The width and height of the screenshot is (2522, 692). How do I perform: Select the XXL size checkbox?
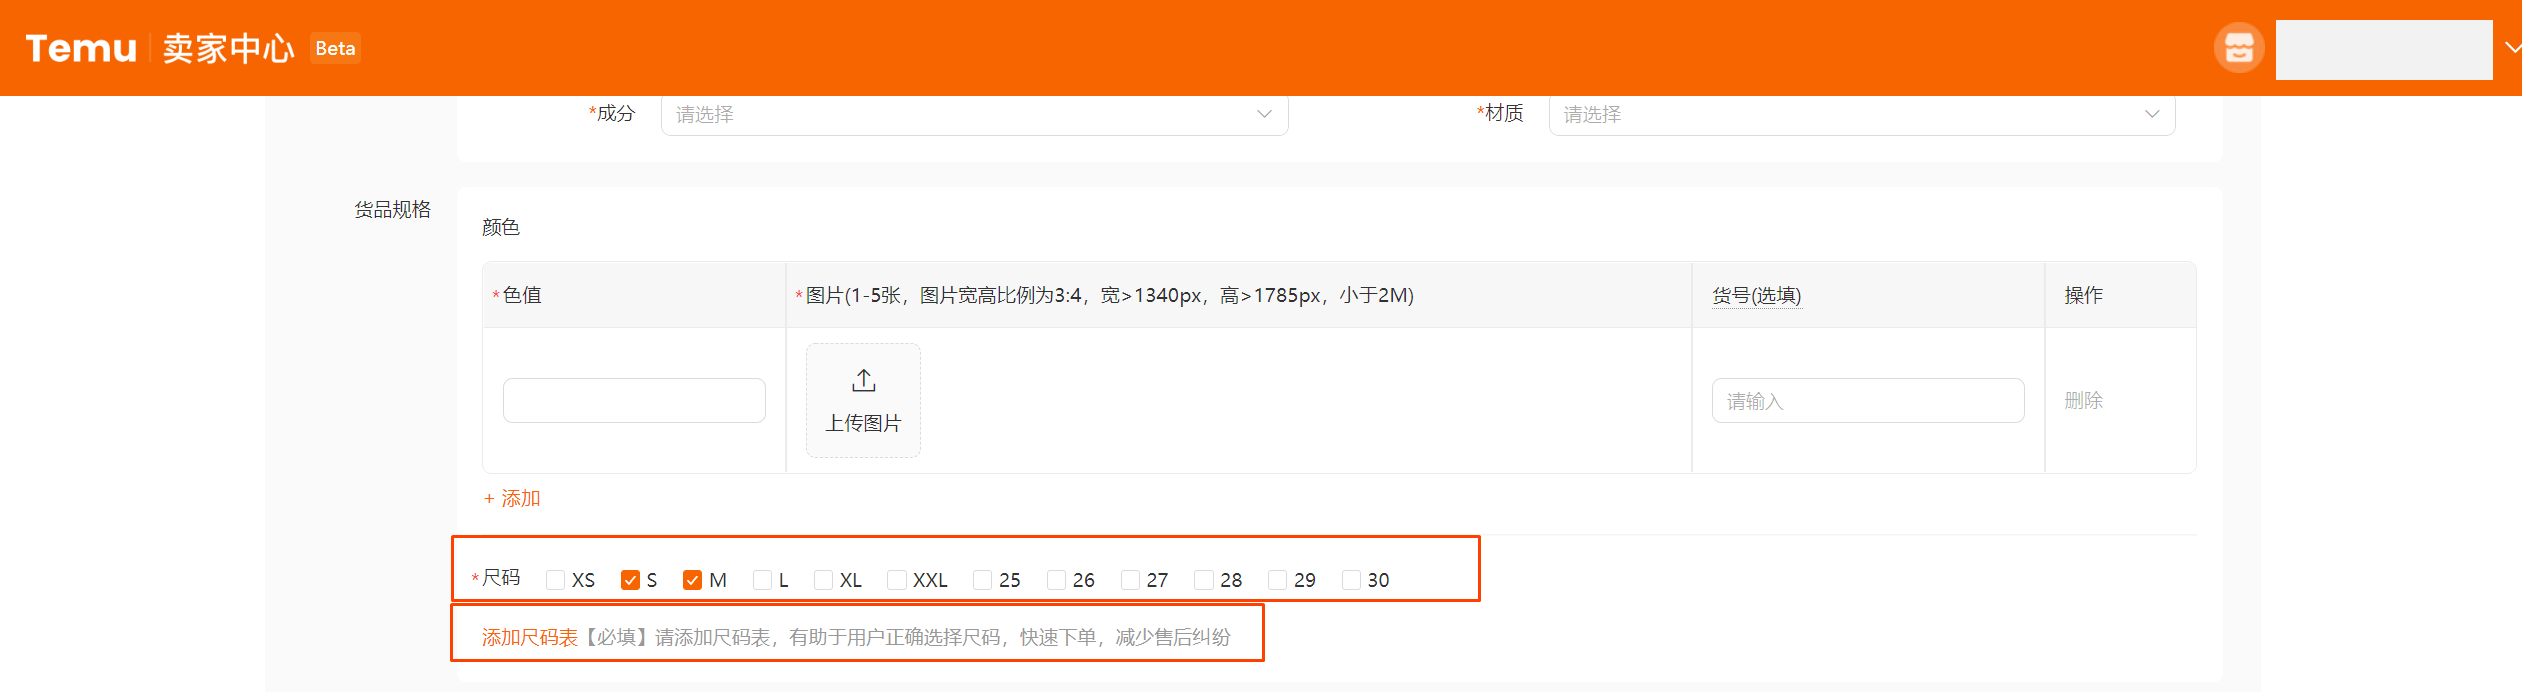897,580
